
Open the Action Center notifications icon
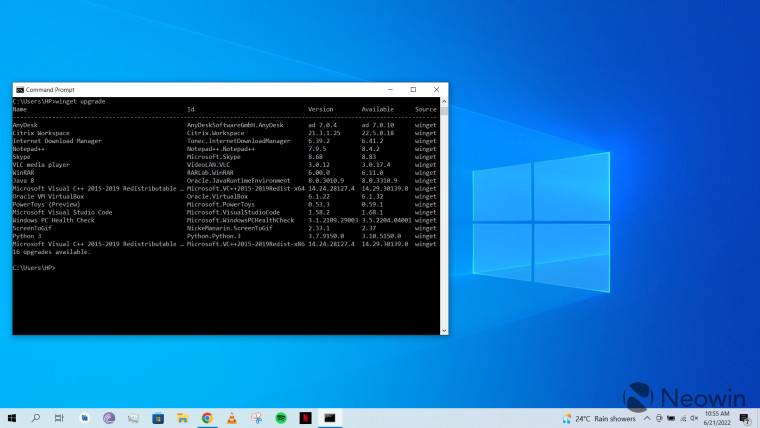coord(744,418)
